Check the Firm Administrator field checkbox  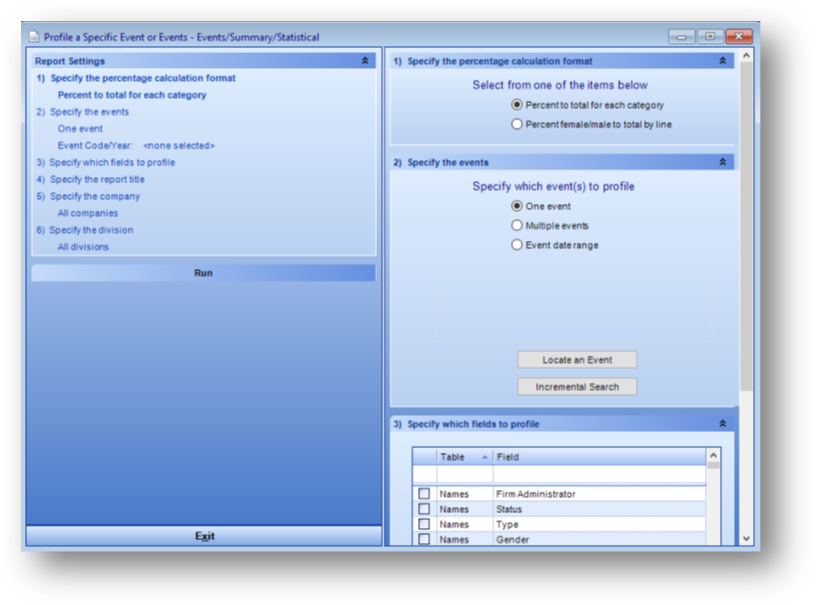(x=424, y=493)
